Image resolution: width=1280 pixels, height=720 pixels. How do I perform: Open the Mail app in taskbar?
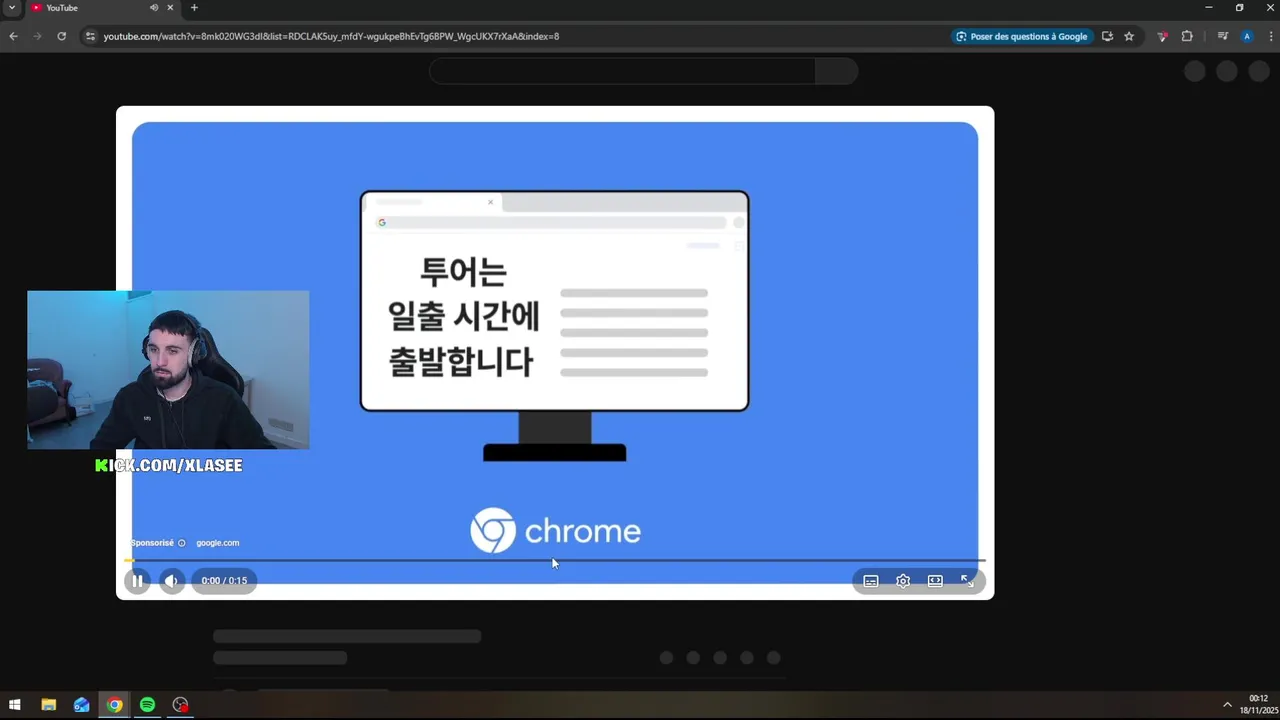tap(81, 705)
